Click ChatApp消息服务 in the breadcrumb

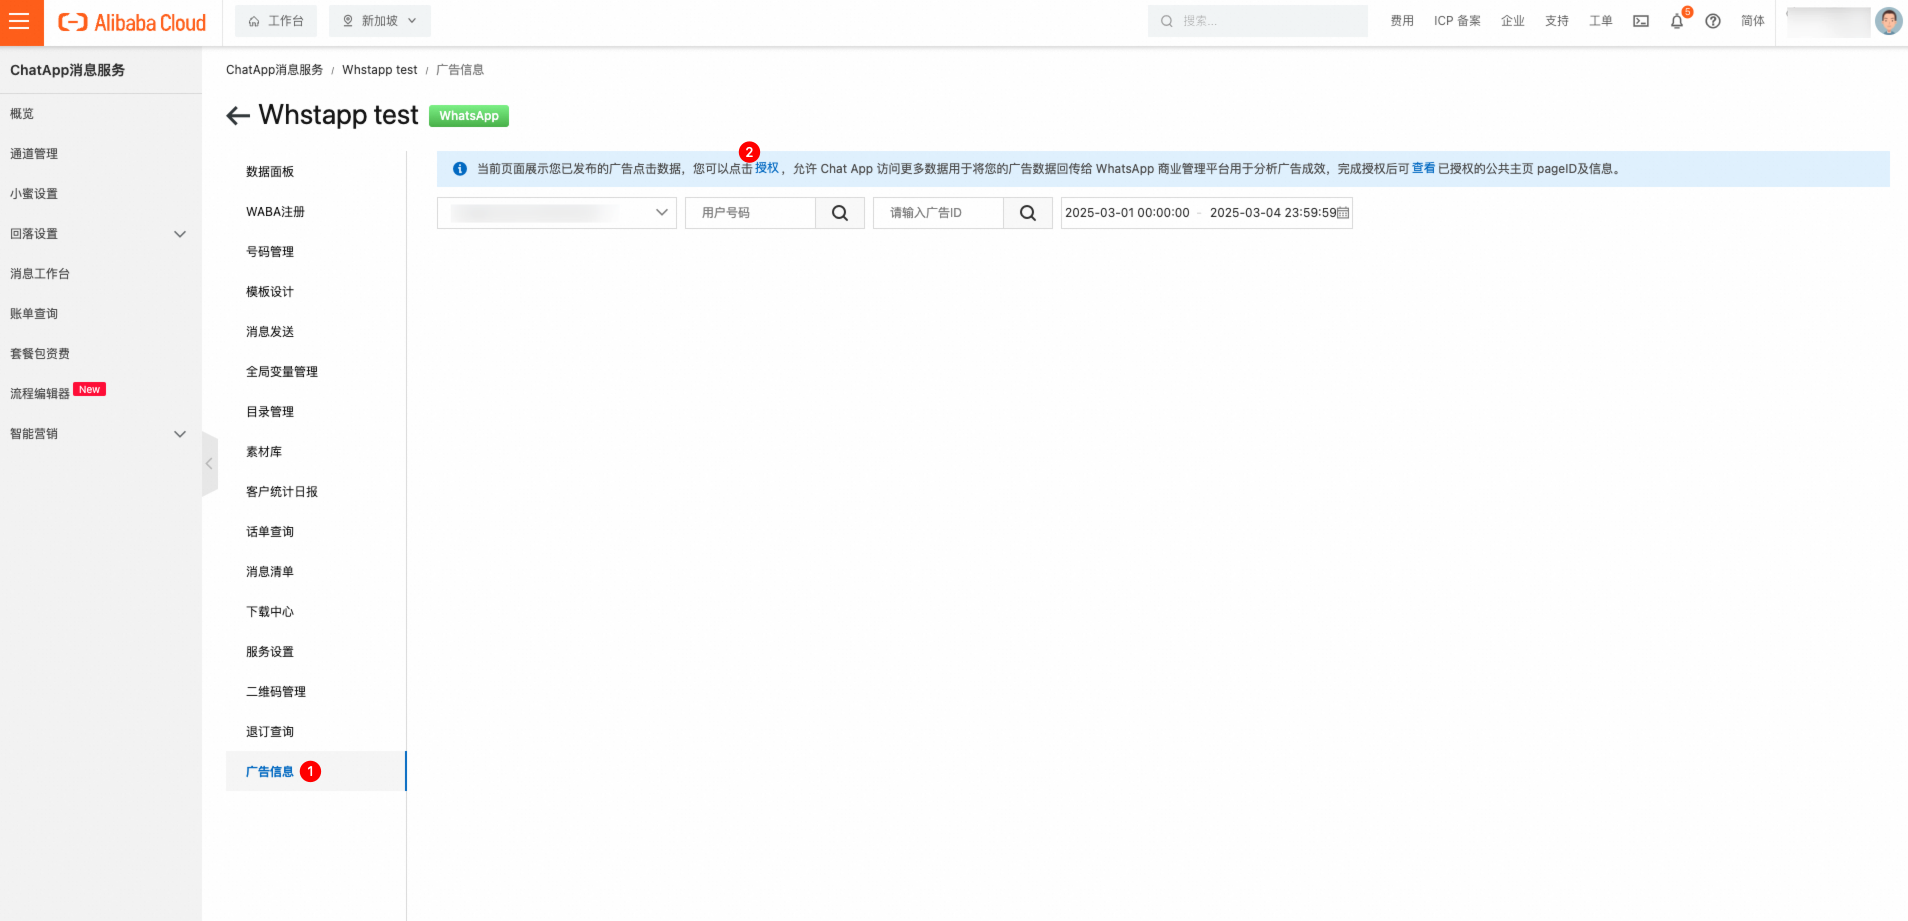click(x=275, y=70)
